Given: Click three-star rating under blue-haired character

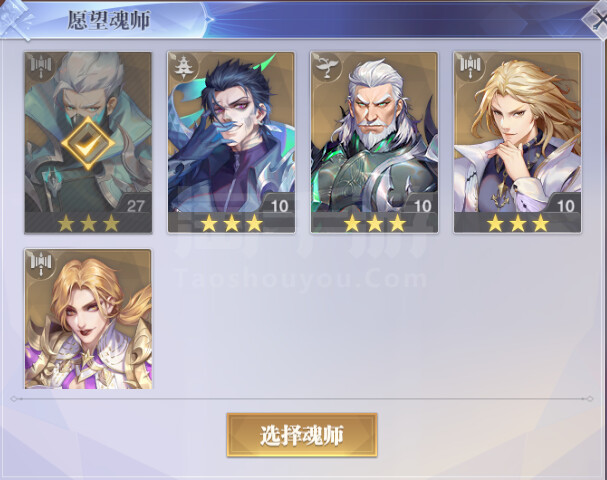Looking at the screenshot, I should tap(231, 223).
